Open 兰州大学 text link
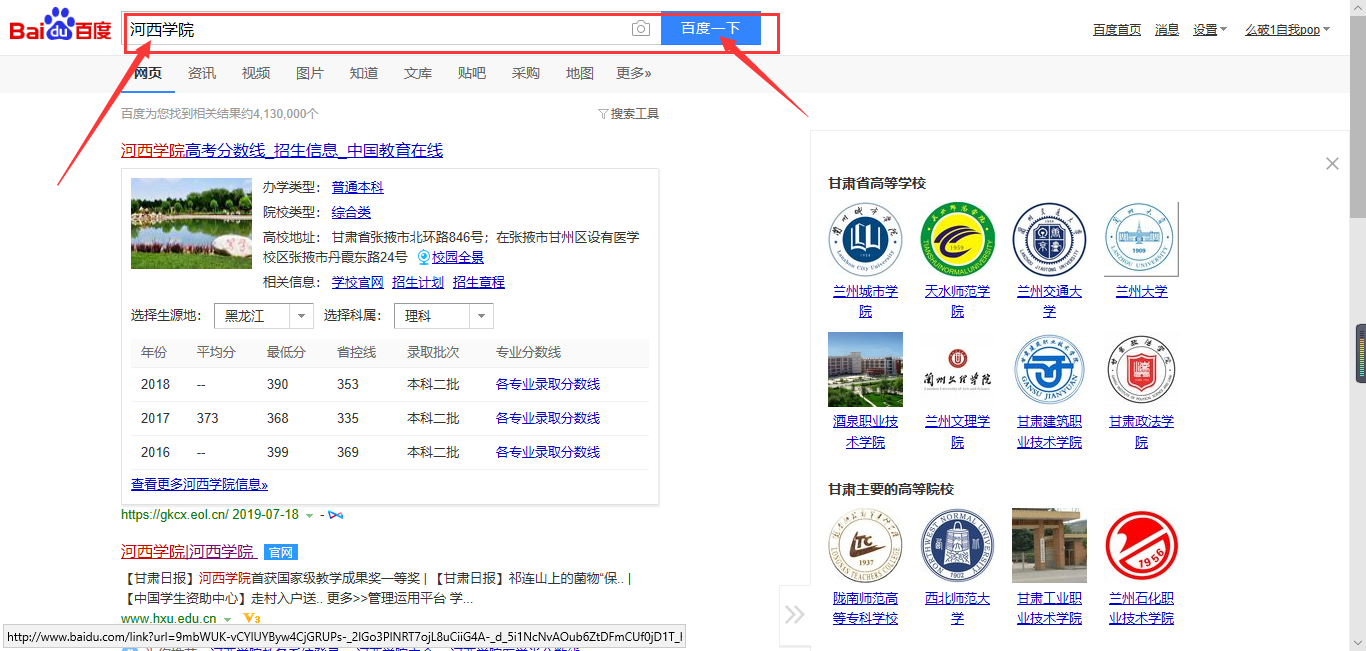The image size is (1366, 651). coord(1141,292)
